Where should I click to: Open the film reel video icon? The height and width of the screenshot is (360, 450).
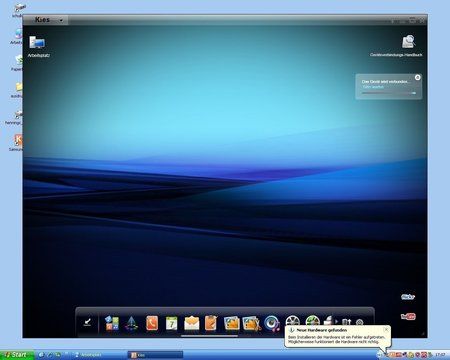[293, 322]
